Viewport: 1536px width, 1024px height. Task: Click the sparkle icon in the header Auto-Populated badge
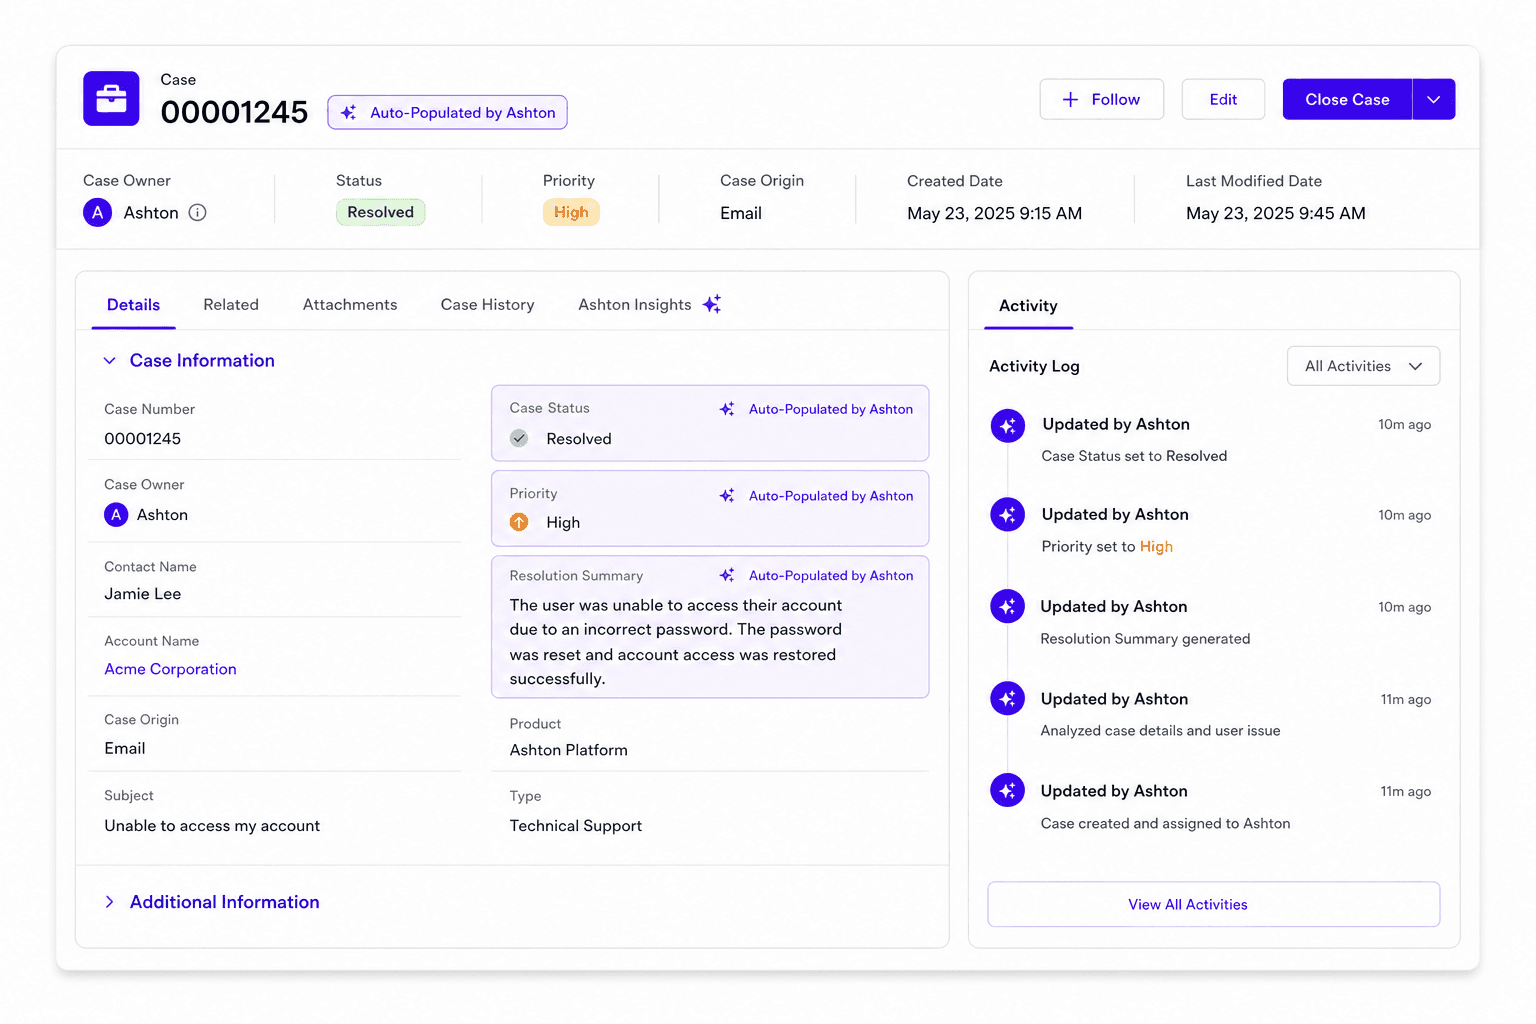[348, 113]
